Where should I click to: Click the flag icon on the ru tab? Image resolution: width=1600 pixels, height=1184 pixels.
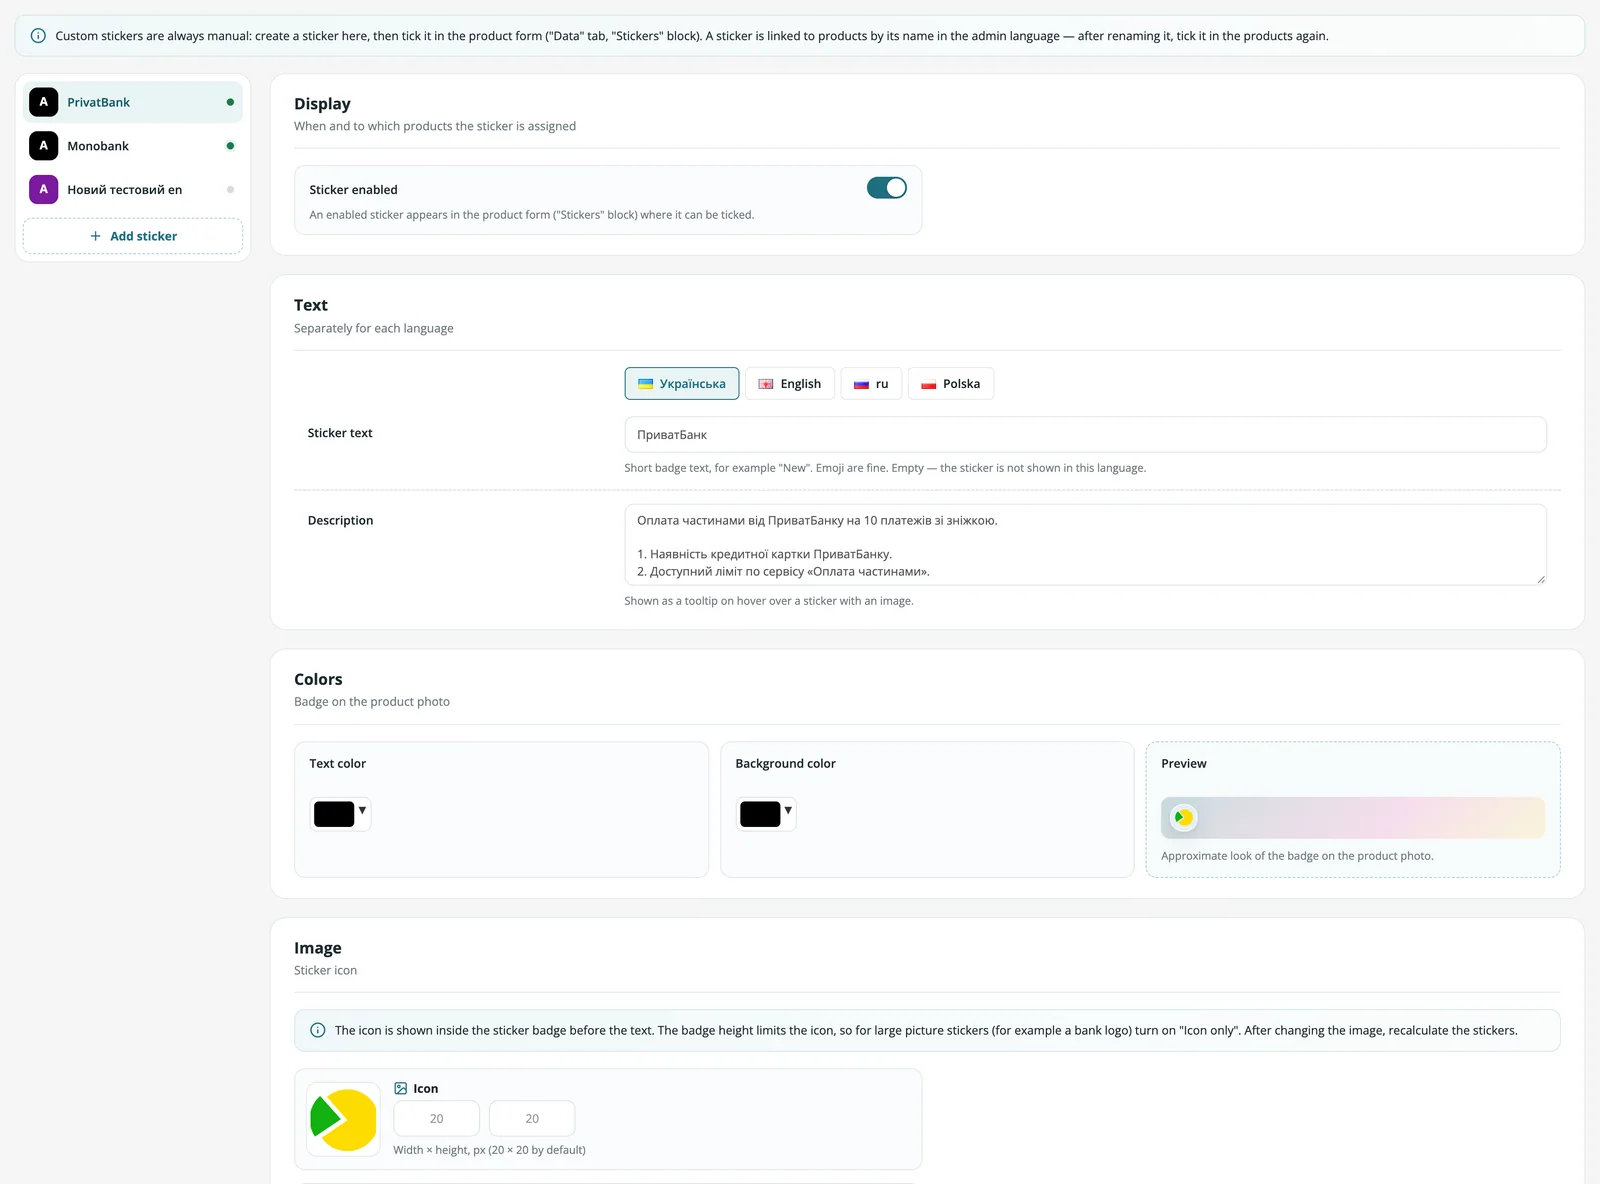pos(861,384)
